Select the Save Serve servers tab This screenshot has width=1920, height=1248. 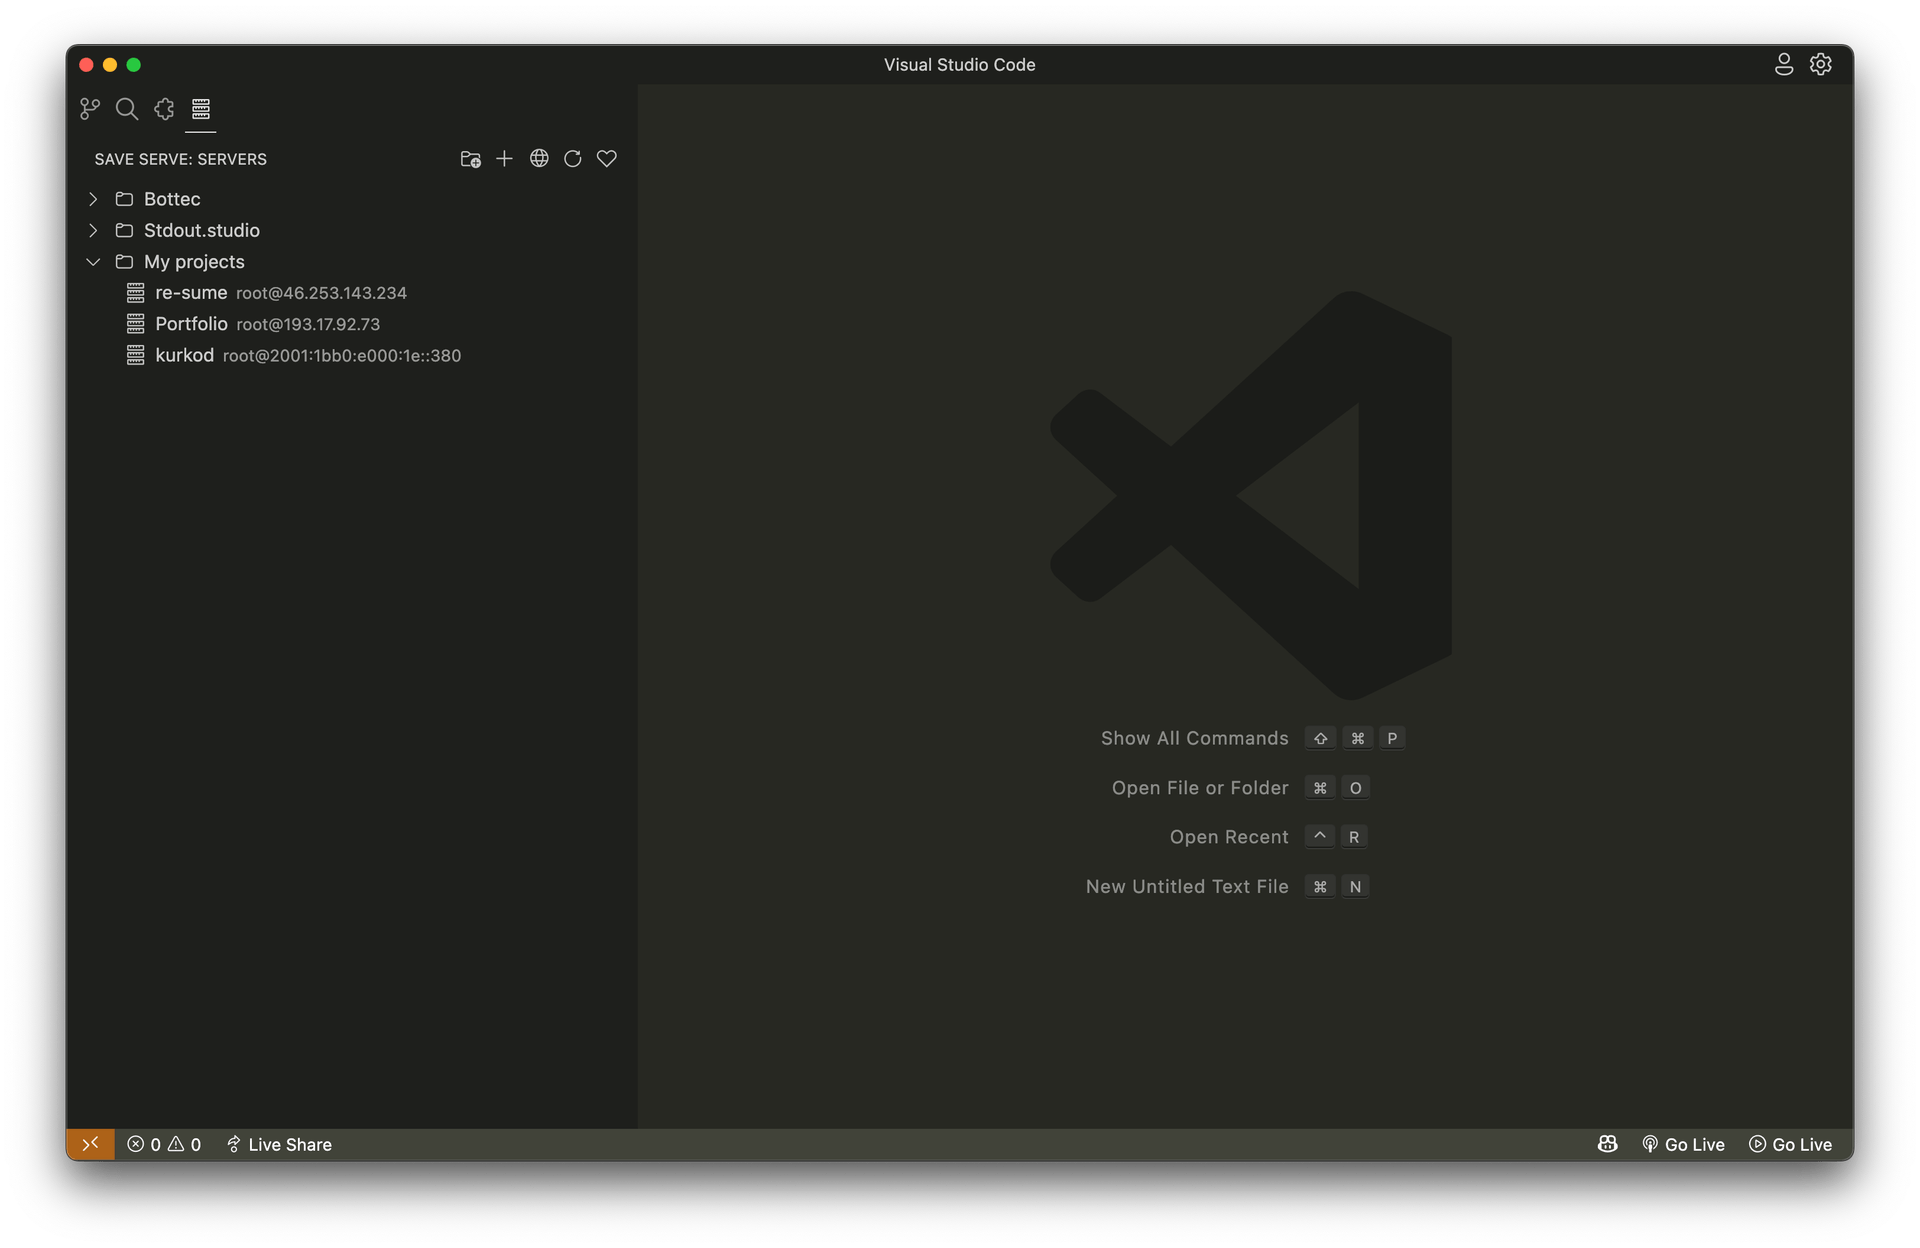[201, 109]
